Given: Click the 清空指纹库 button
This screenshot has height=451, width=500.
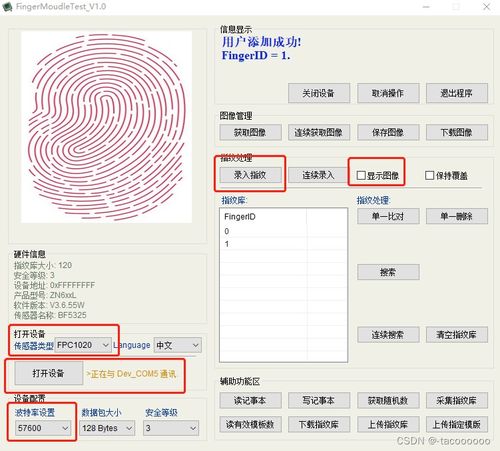Looking at the screenshot, I should [457, 335].
